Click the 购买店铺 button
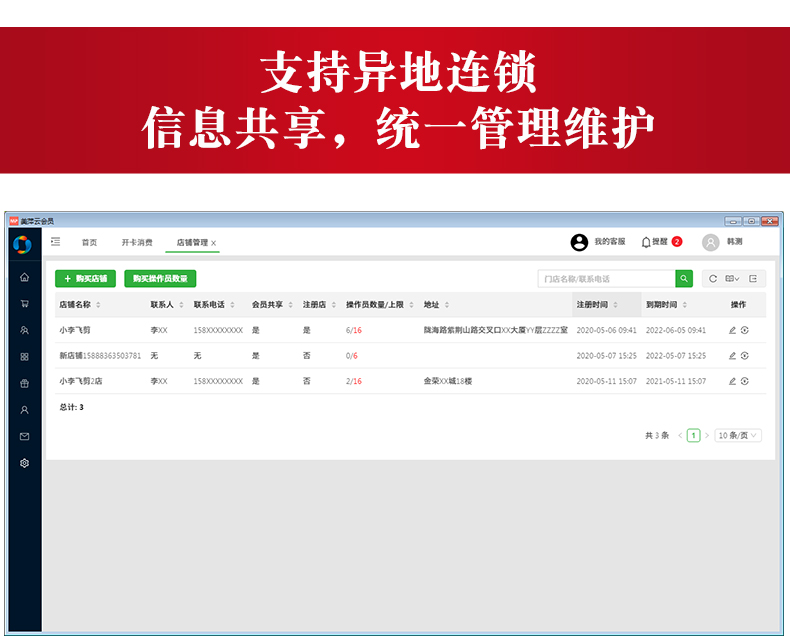This screenshot has height=636, width=790. [85, 279]
